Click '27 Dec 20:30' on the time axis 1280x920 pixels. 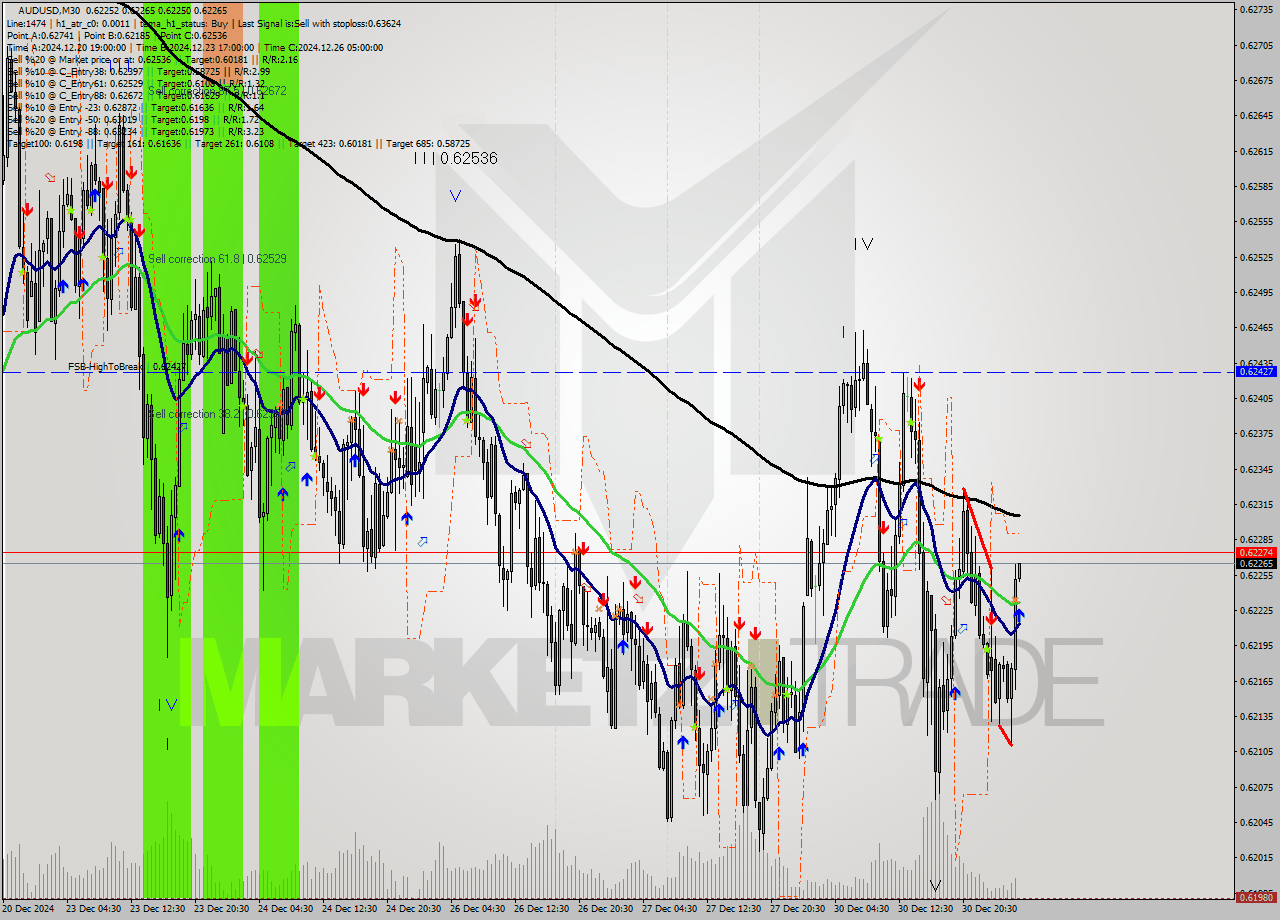point(798,909)
